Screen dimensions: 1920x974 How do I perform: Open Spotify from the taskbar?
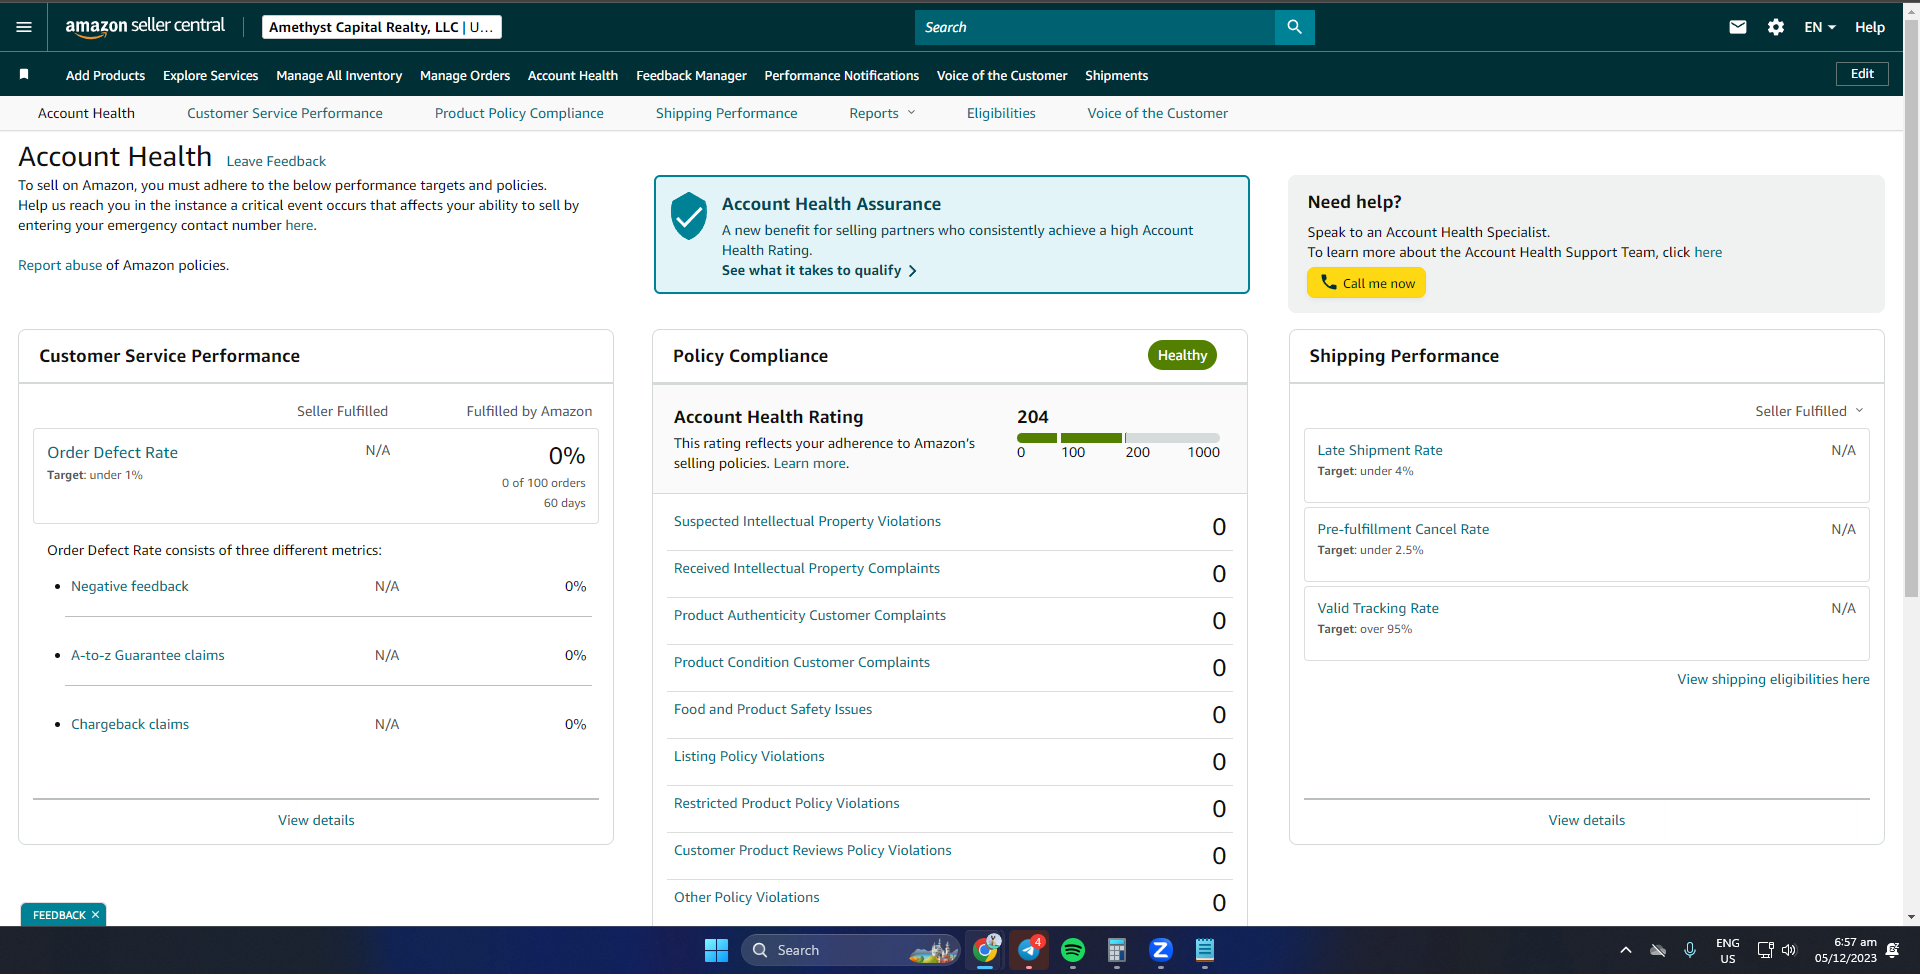point(1073,950)
